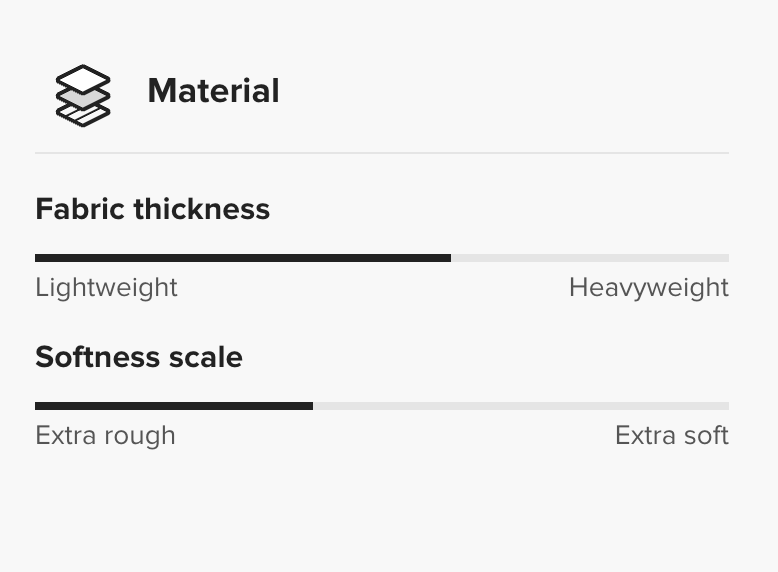Click the grey unfilled part of the Softness scale bar
Image resolution: width=778 pixels, height=572 pixels.
(x=520, y=406)
